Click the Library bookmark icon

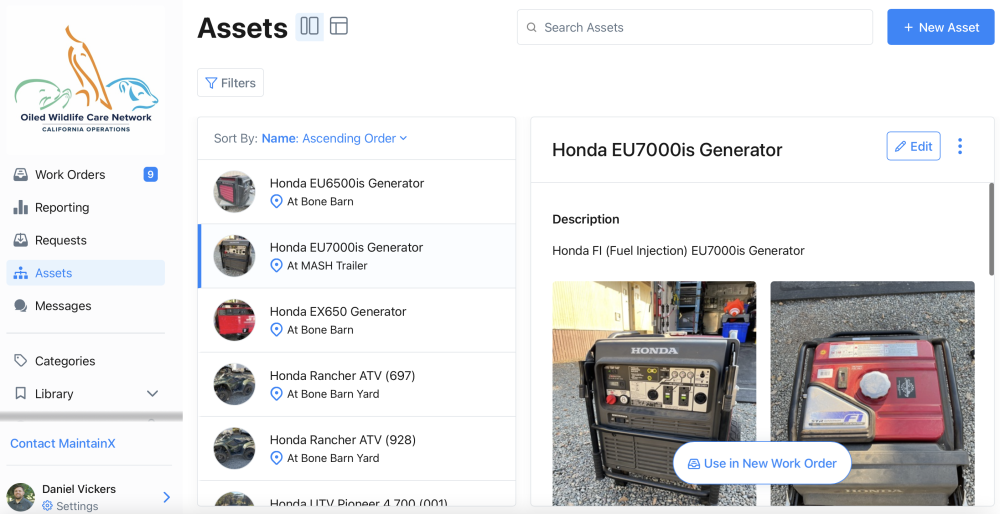pos(21,393)
